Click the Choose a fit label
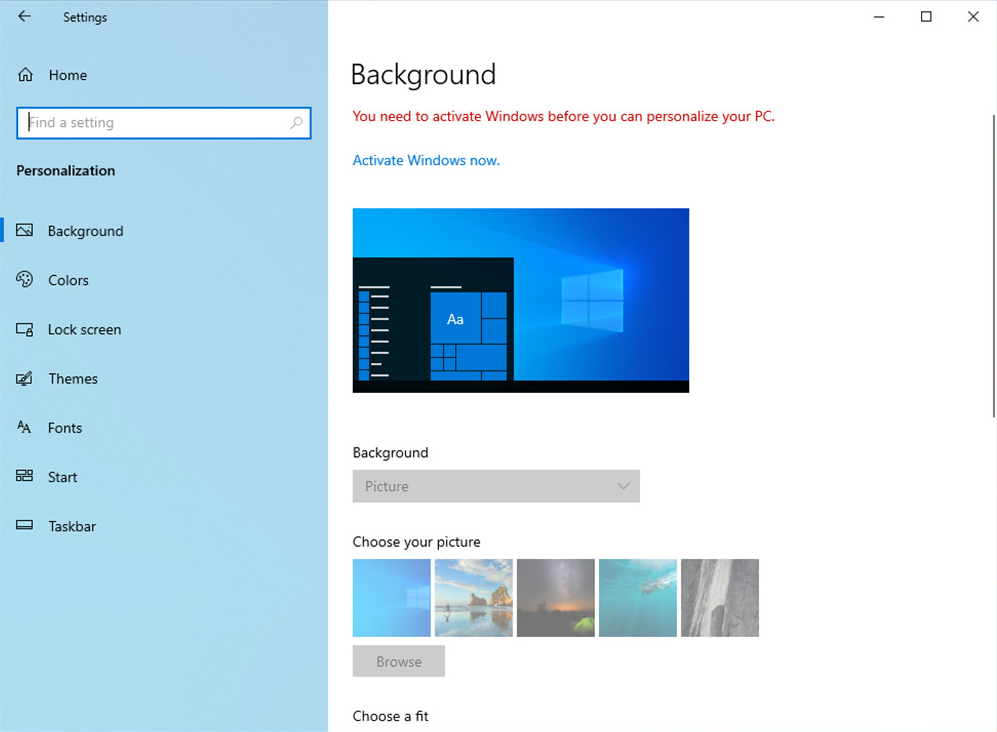This screenshot has height=732, width=997. point(390,716)
